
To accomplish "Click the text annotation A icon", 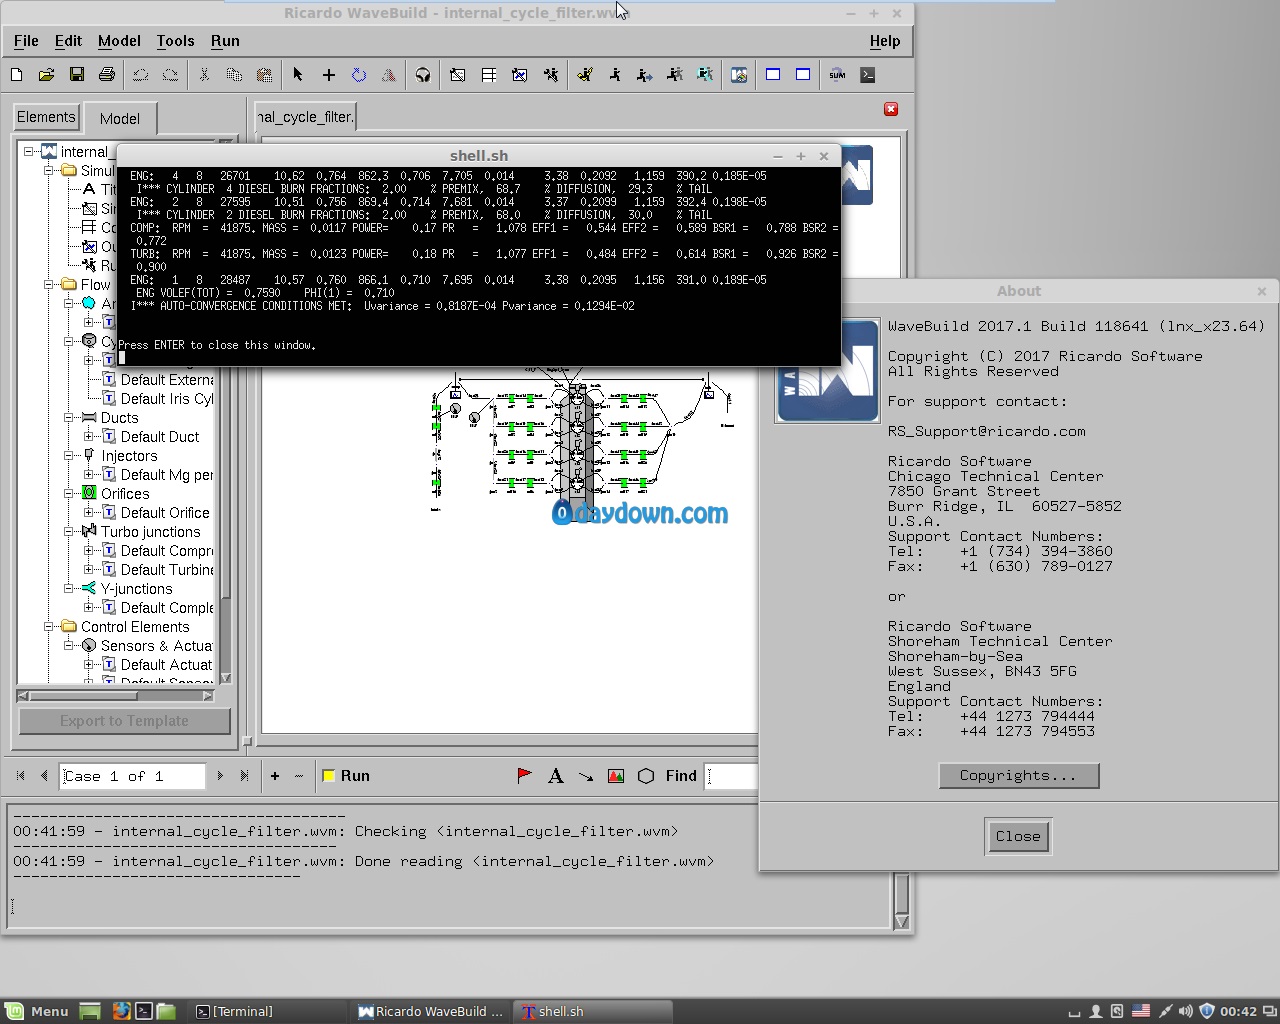I will [x=556, y=776].
